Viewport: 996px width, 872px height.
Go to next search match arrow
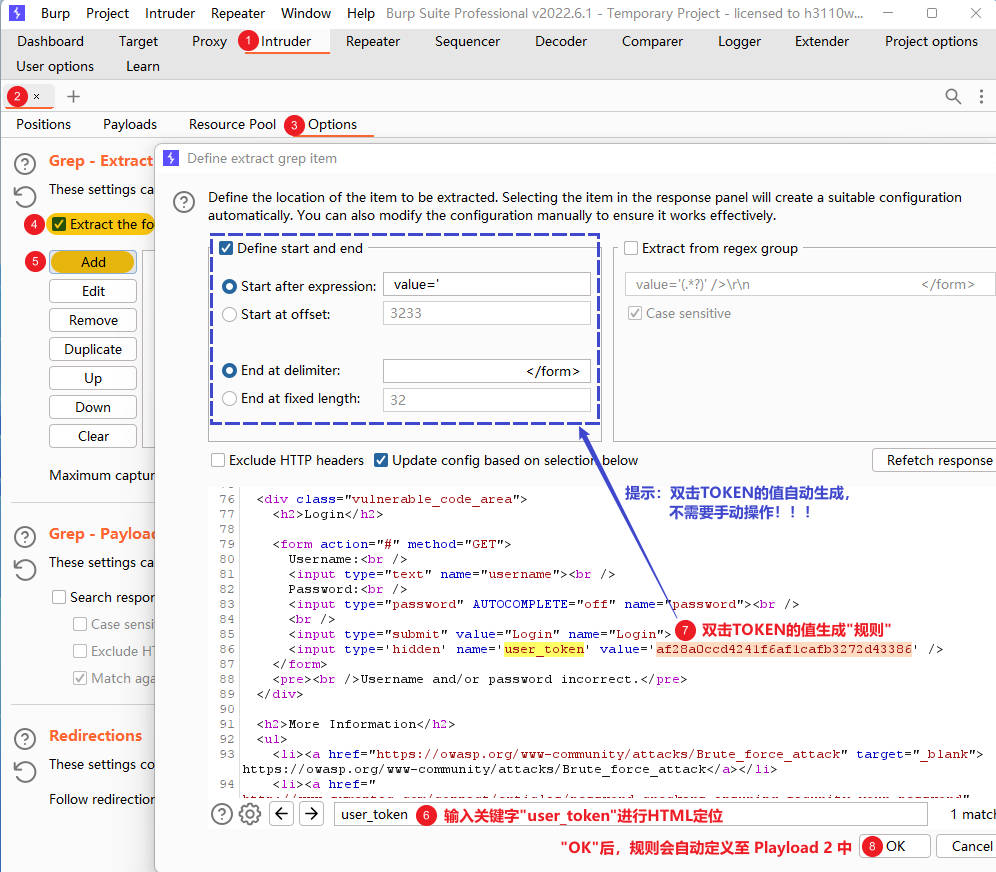coord(311,814)
